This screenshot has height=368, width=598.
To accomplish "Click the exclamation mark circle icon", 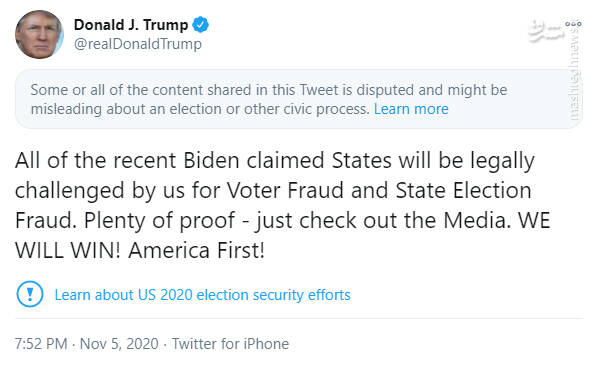I will (x=30, y=294).
